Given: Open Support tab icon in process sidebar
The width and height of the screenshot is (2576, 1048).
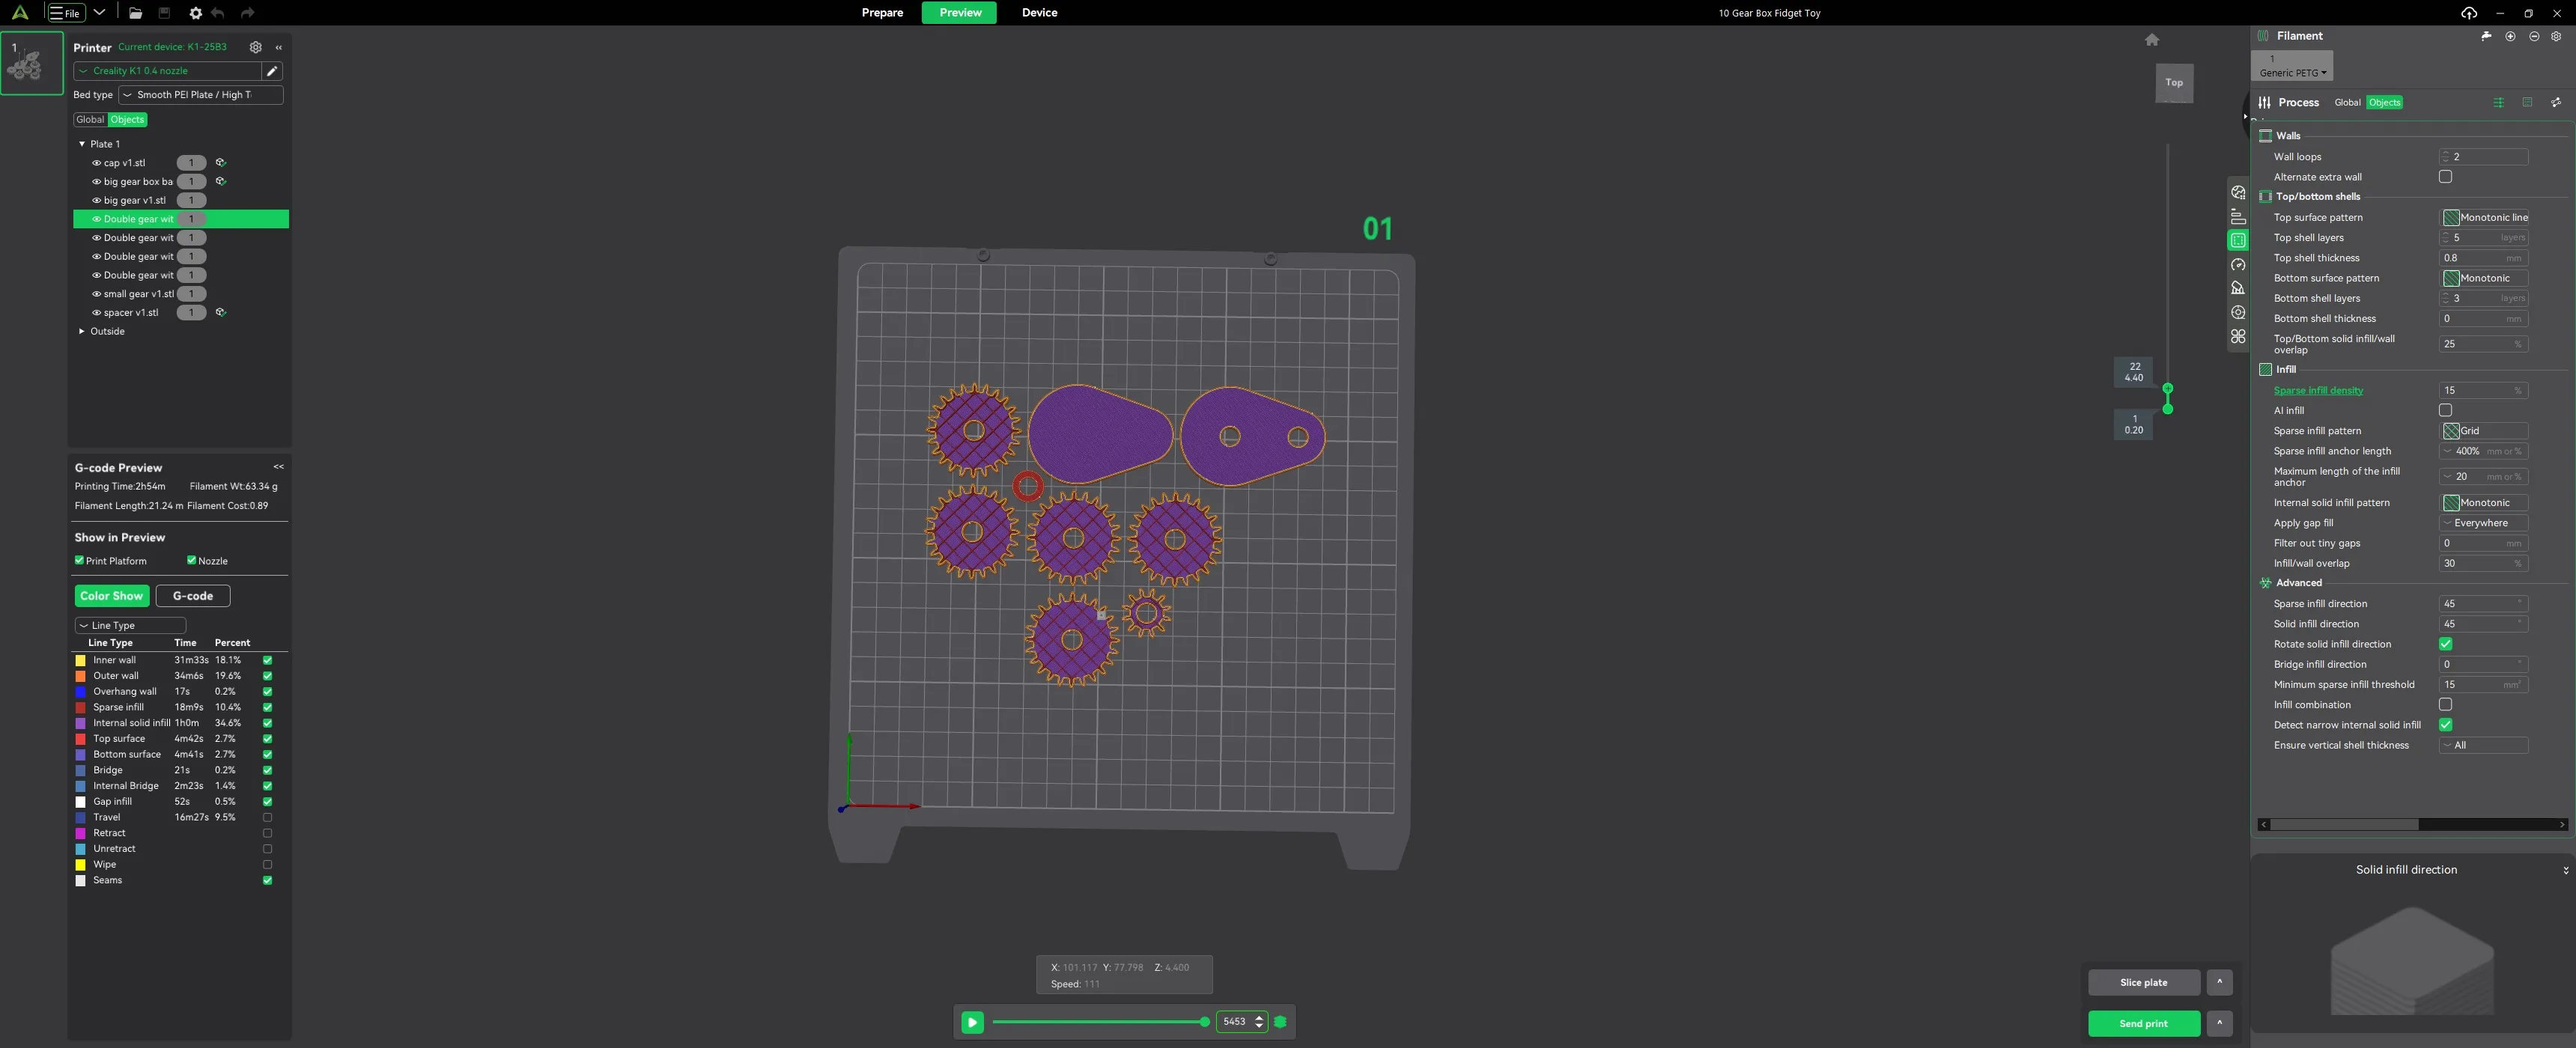Looking at the screenshot, I should pyautogui.click(x=2238, y=288).
